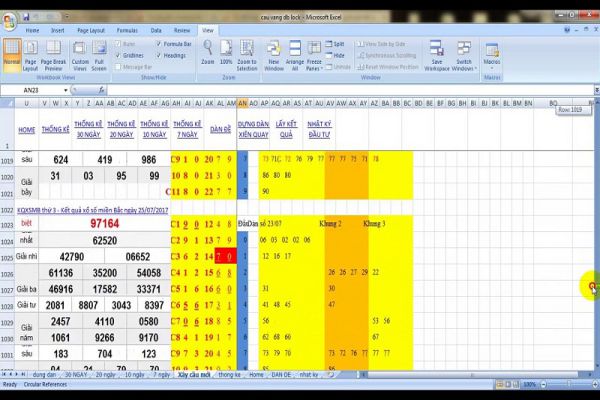600x400 pixels.
Task: Open Switch Windows list
Action: (464, 56)
